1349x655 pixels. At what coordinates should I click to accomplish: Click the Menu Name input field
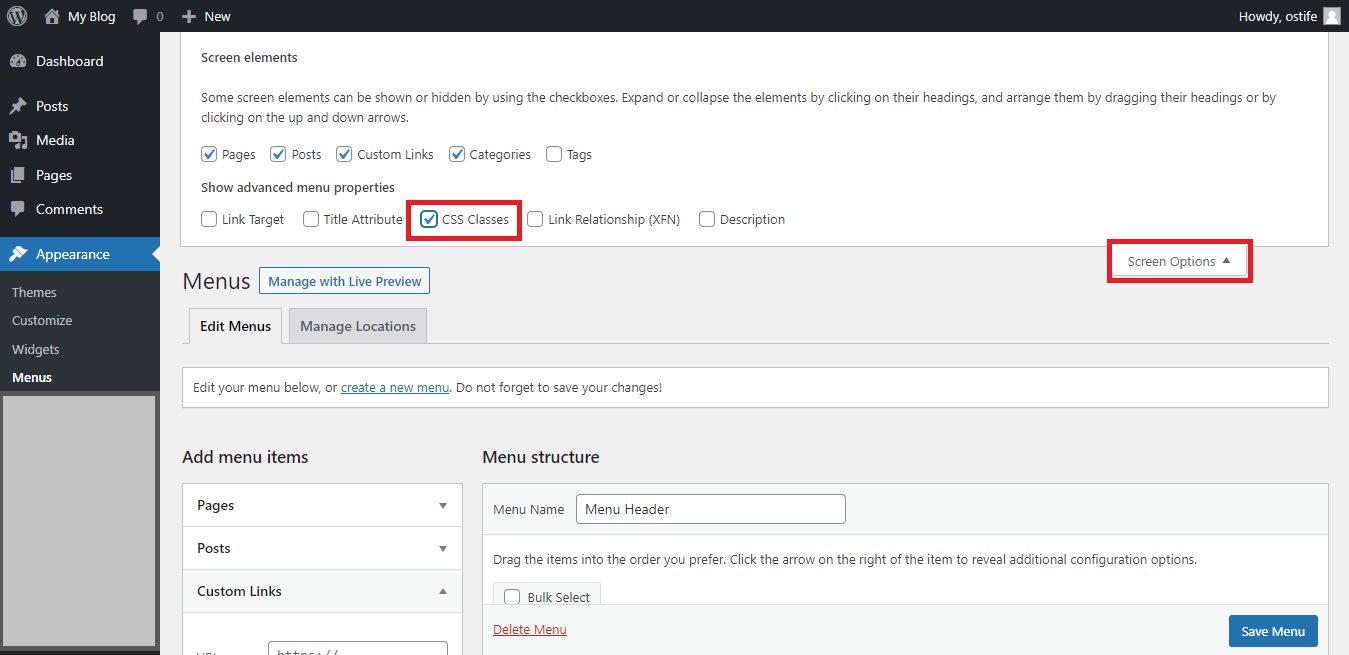[710, 509]
